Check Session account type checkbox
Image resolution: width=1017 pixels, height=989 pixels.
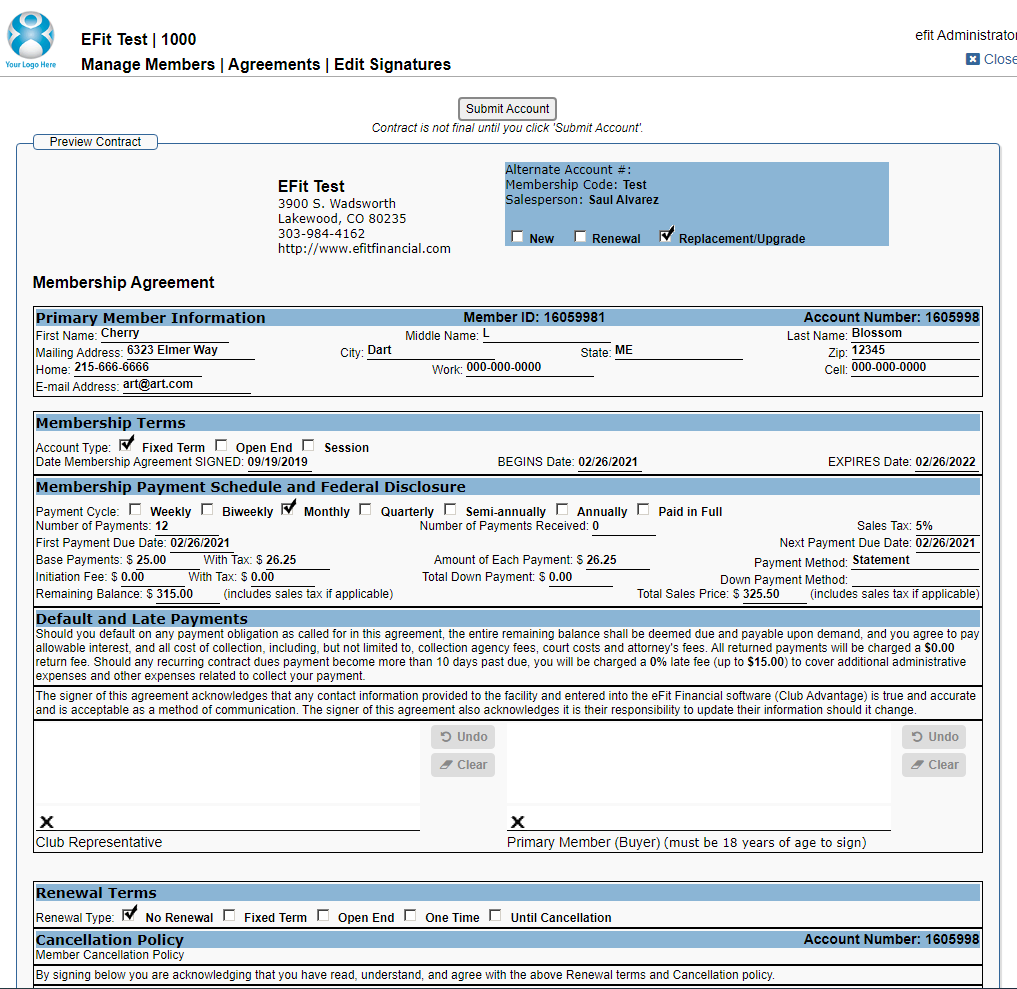pos(309,446)
